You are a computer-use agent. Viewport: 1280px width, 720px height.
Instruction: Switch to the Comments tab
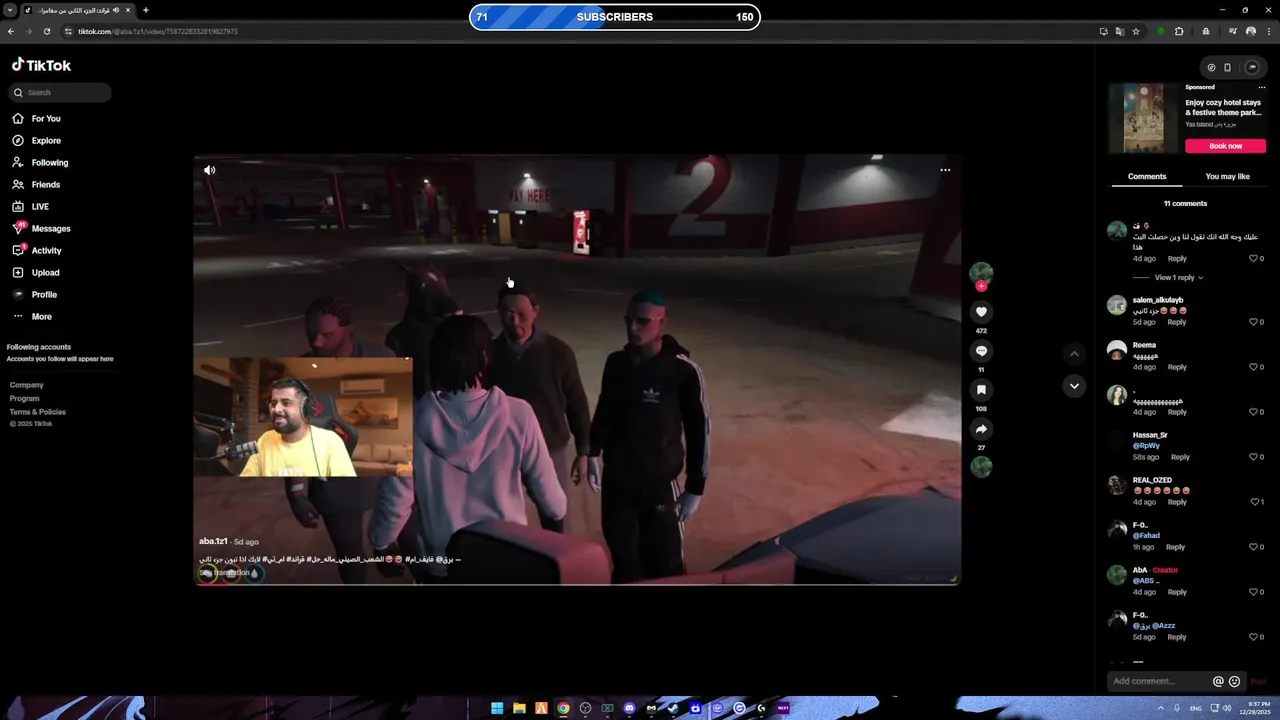pos(1147,177)
